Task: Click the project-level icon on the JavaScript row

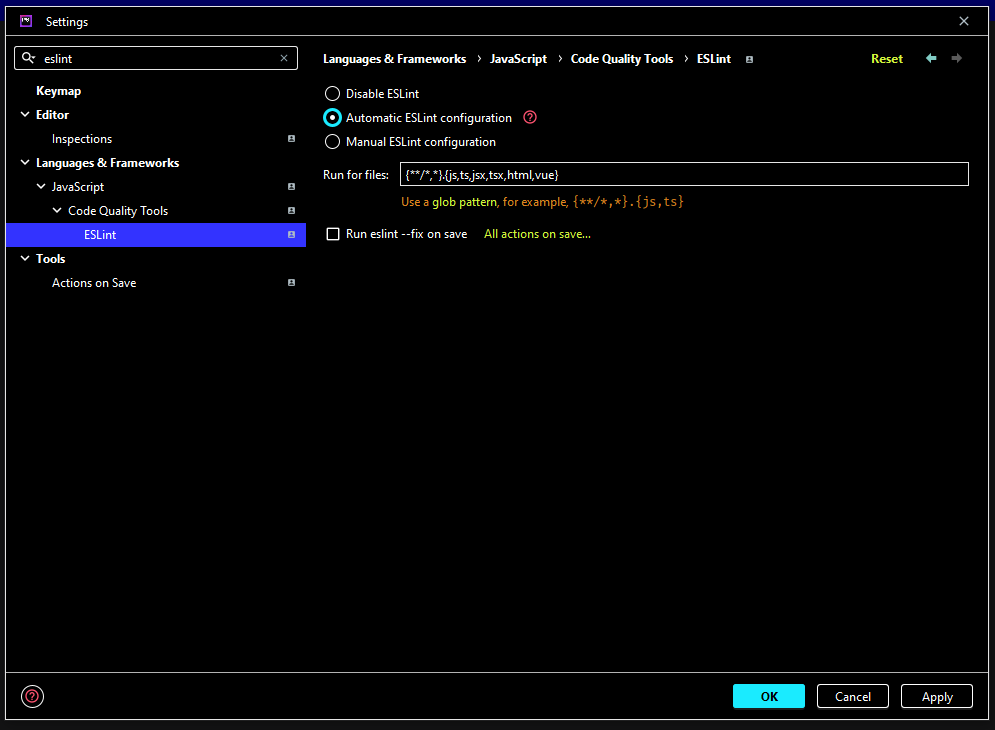Action: tap(291, 187)
